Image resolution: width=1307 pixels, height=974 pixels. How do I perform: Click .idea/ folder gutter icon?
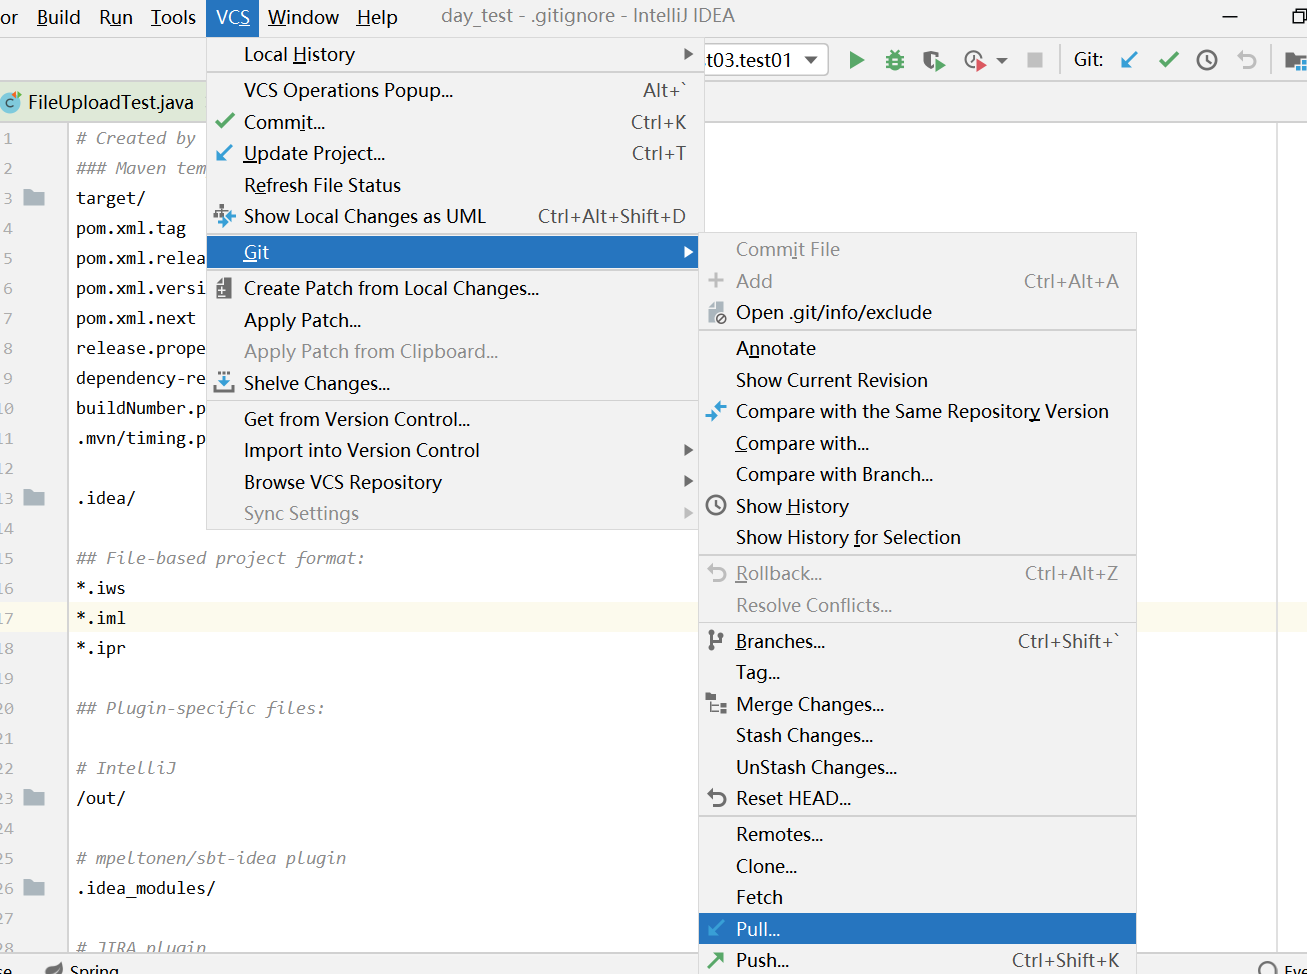click(34, 497)
